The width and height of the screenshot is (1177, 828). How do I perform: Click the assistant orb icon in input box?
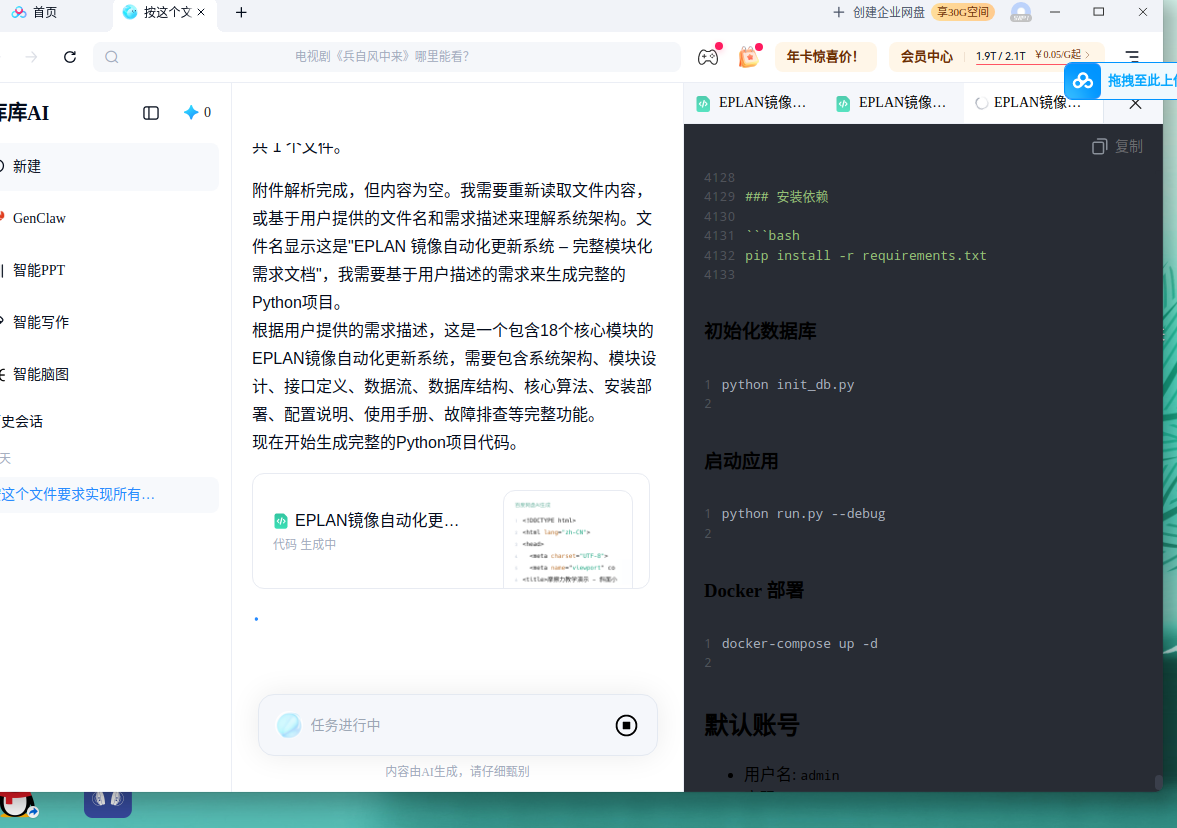pos(289,725)
